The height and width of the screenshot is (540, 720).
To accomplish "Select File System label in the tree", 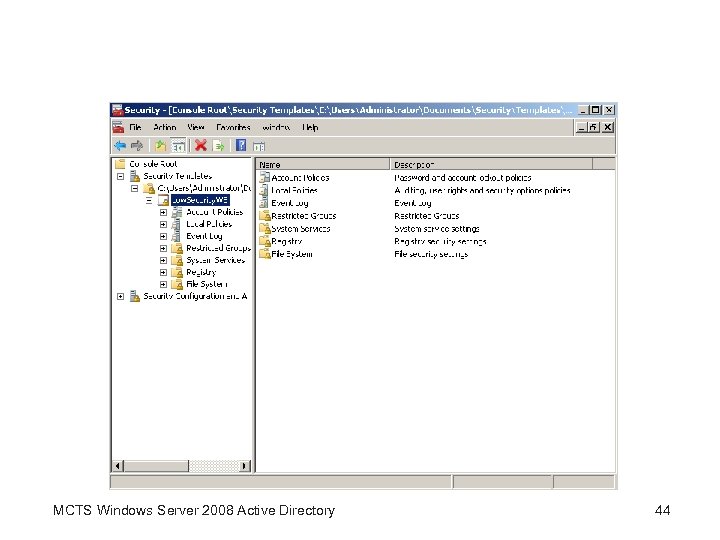I will 207,284.
